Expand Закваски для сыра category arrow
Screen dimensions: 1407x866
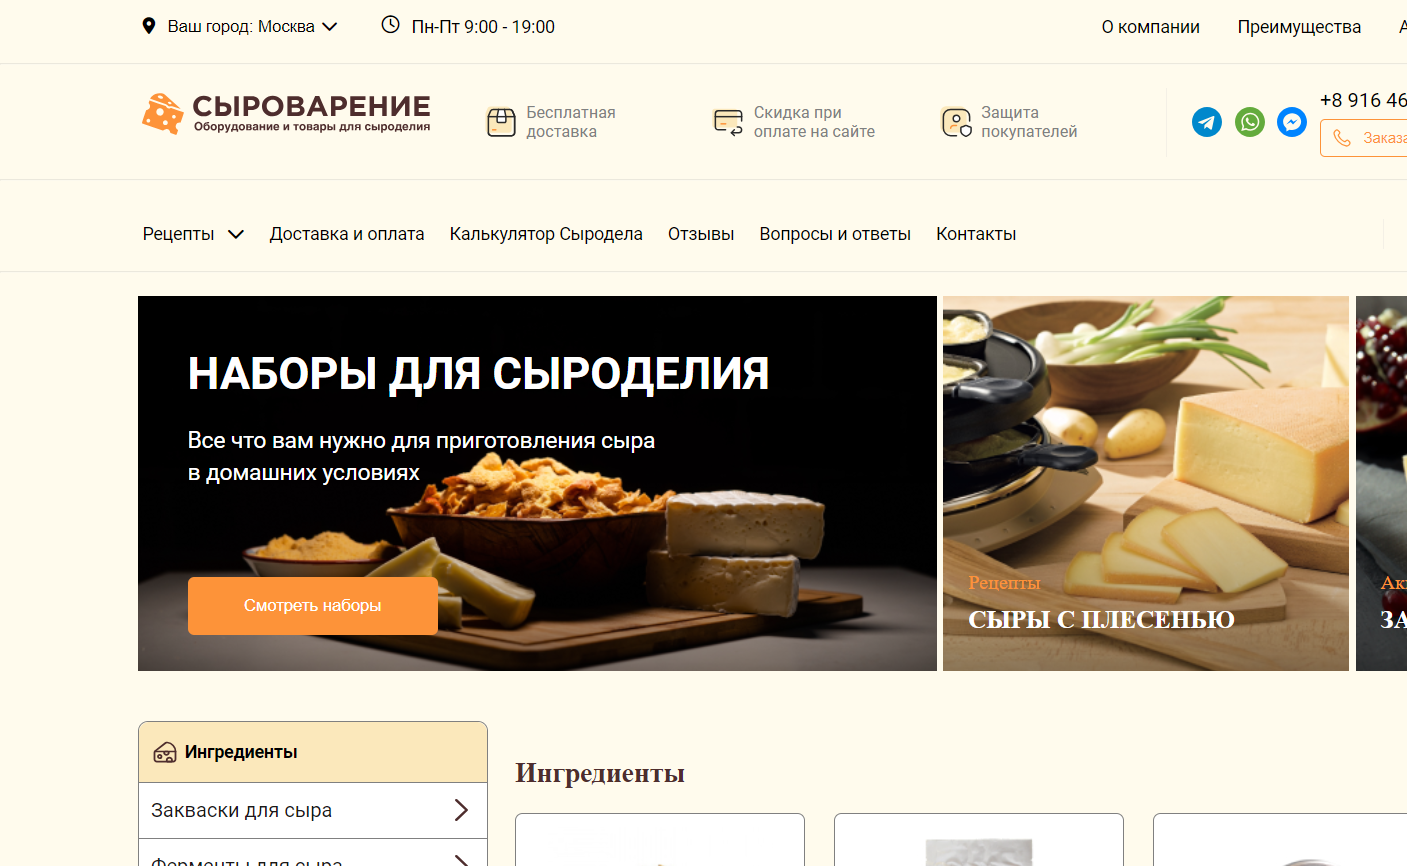click(x=461, y=810)
